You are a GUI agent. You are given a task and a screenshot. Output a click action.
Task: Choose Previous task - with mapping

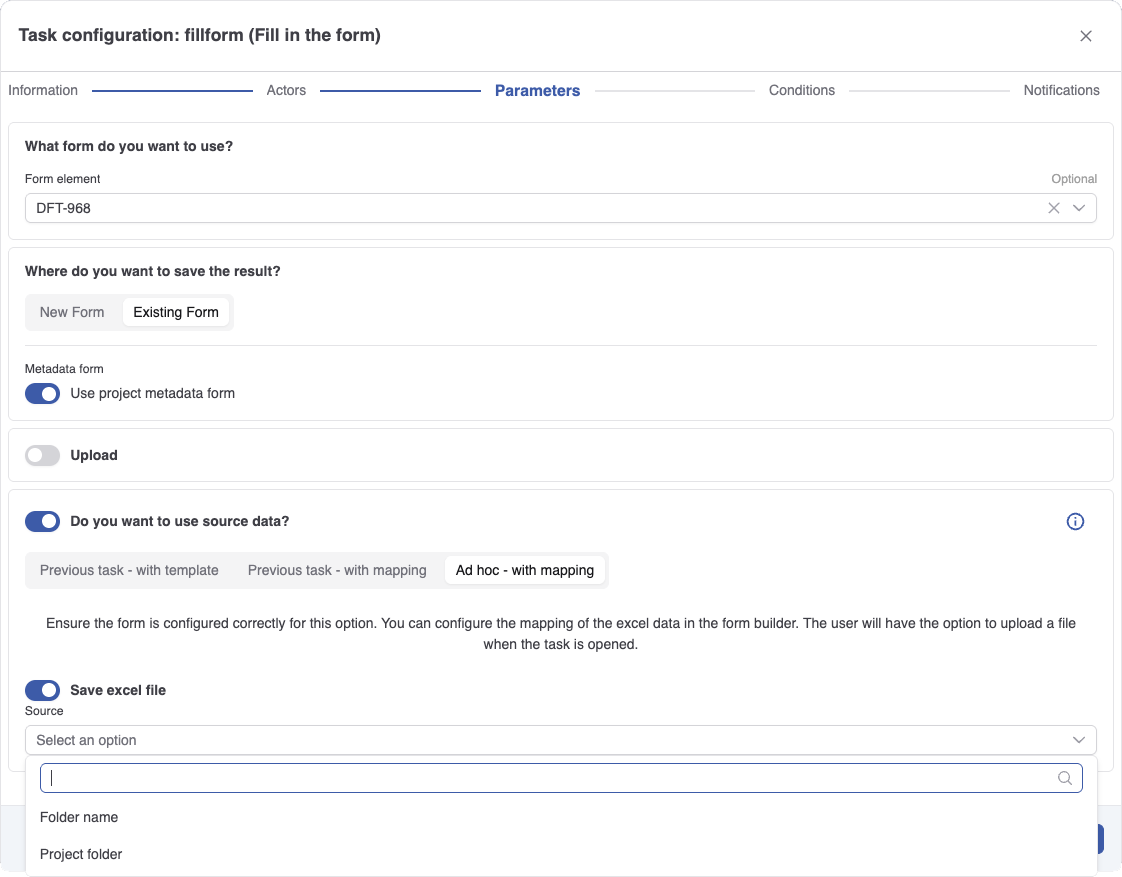pos(337,570)
